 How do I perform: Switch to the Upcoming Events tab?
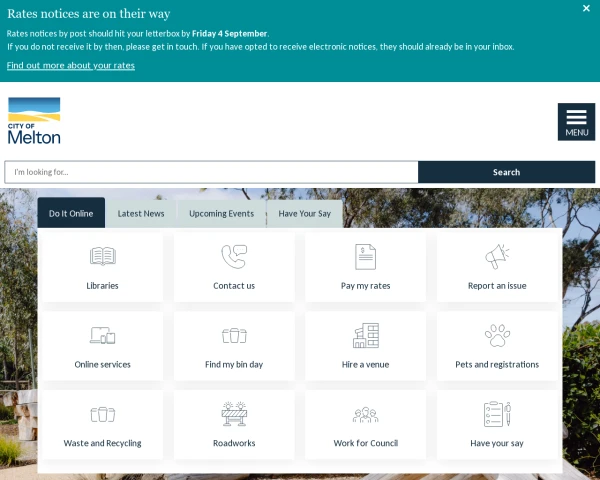click(x=222, y=214)
